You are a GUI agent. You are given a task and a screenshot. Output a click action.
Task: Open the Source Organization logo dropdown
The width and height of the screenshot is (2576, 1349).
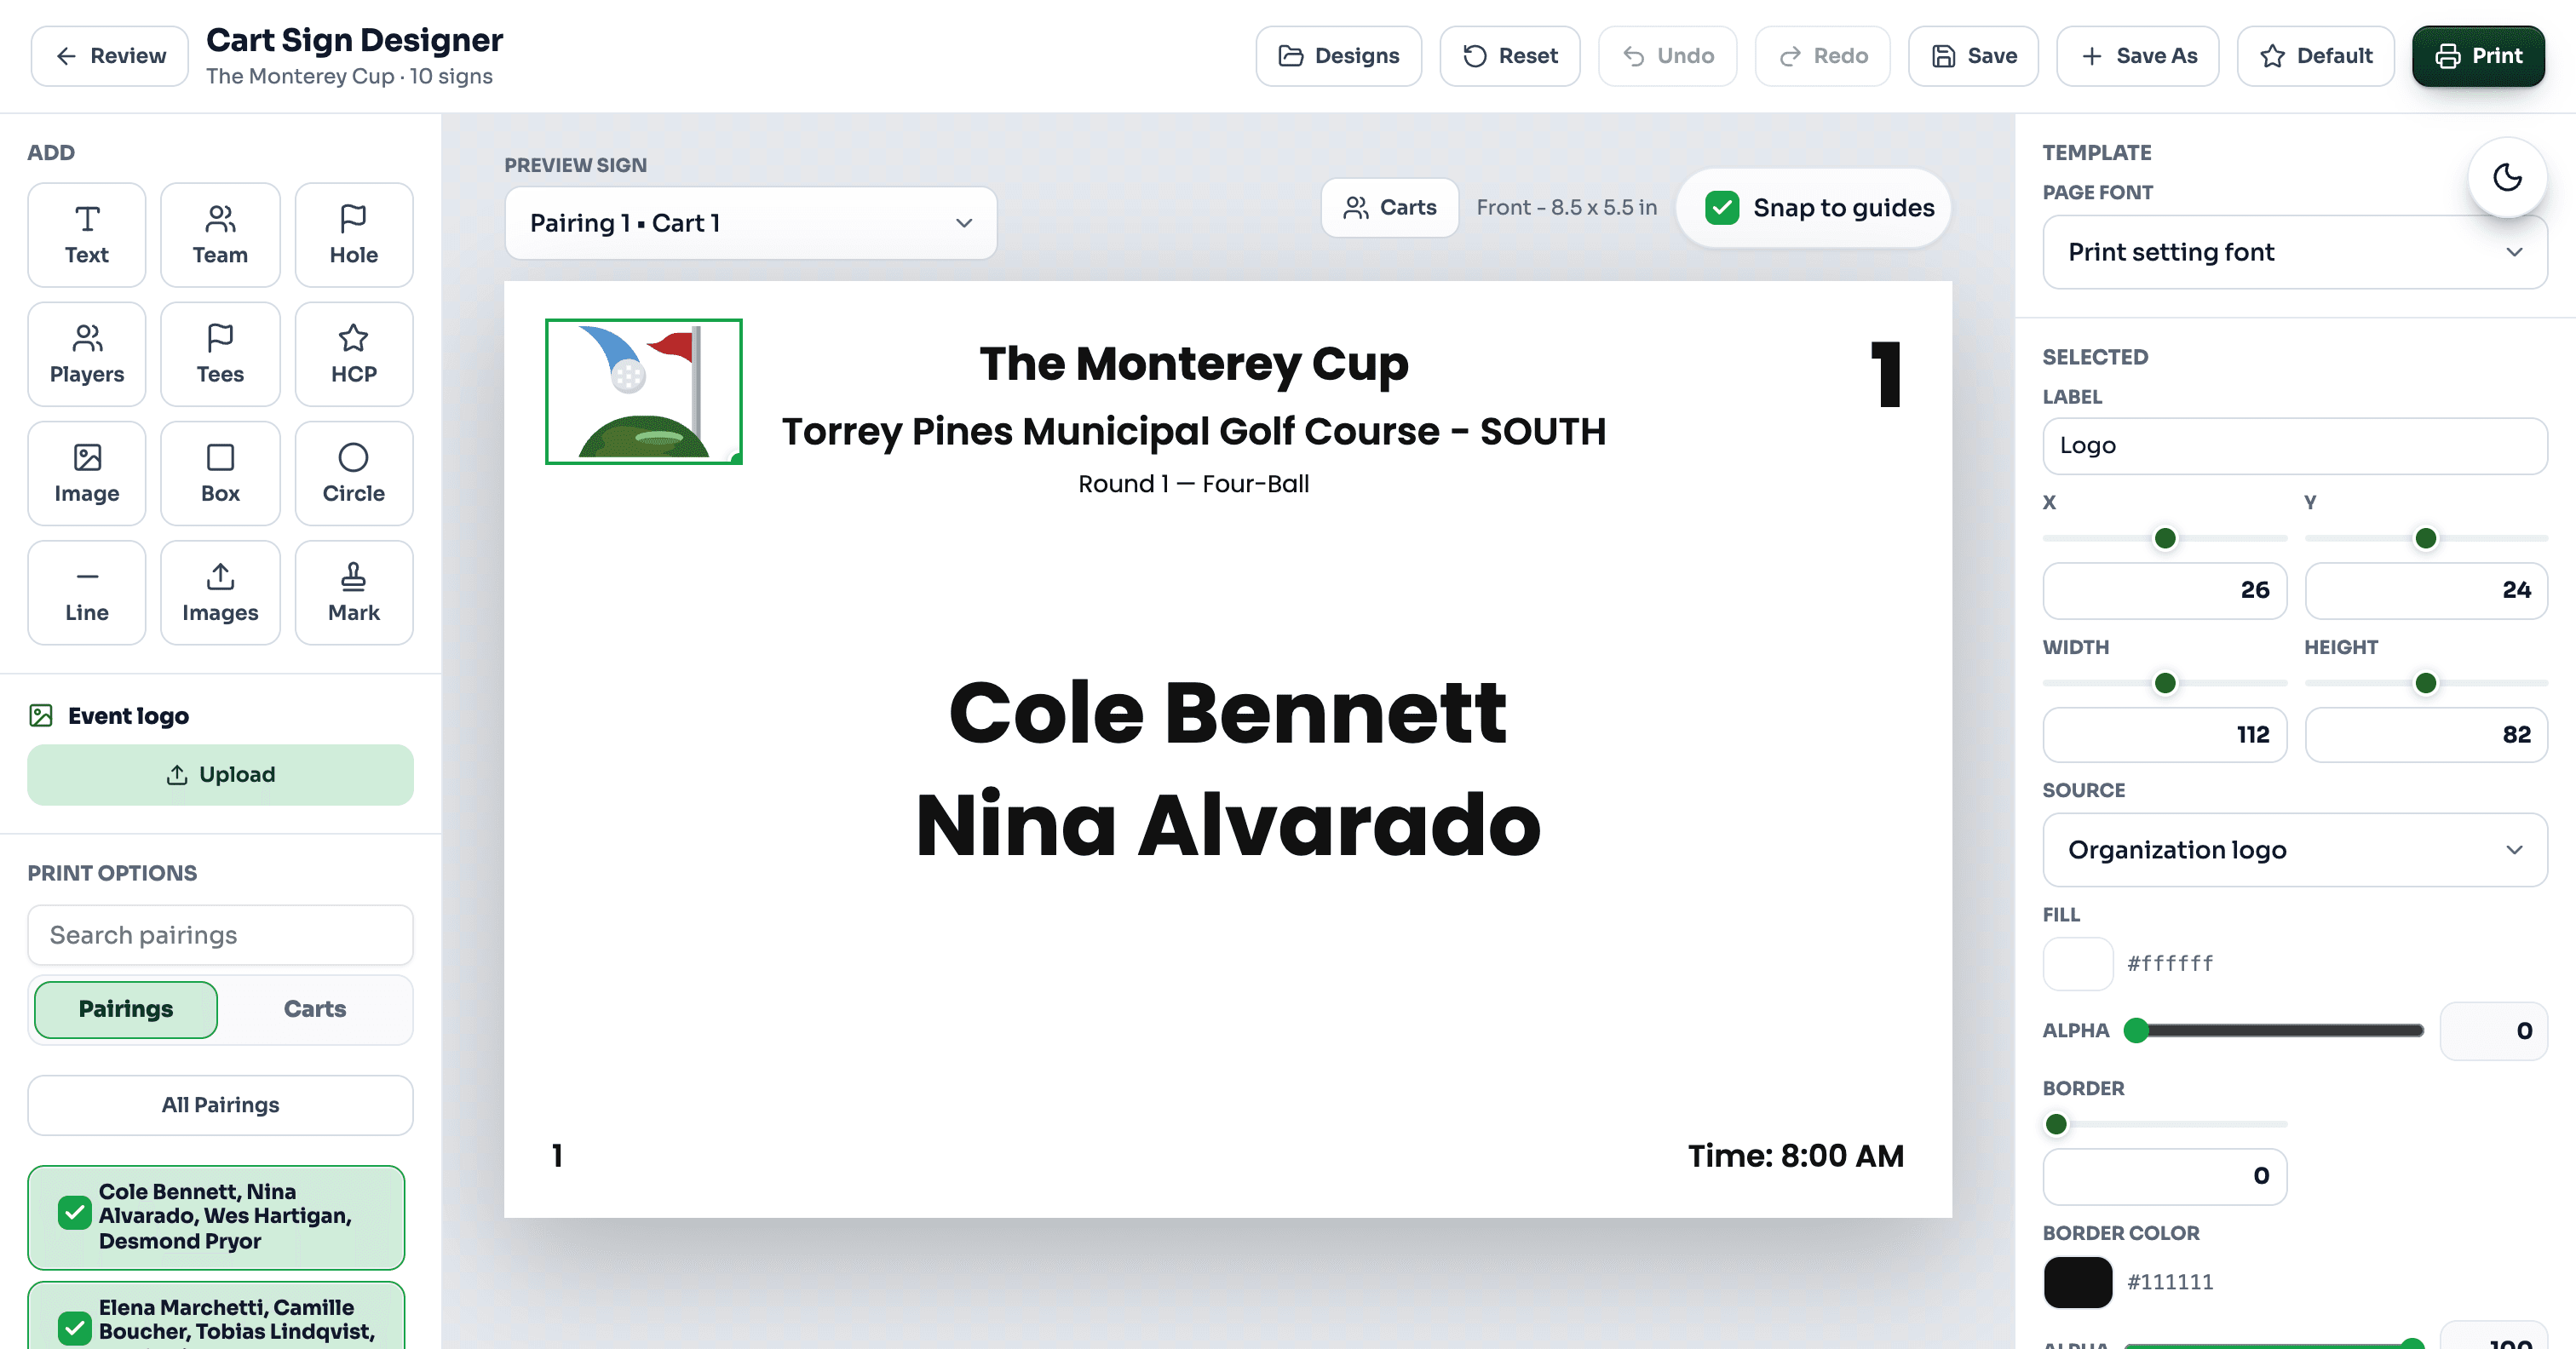tap(2294, 849)
